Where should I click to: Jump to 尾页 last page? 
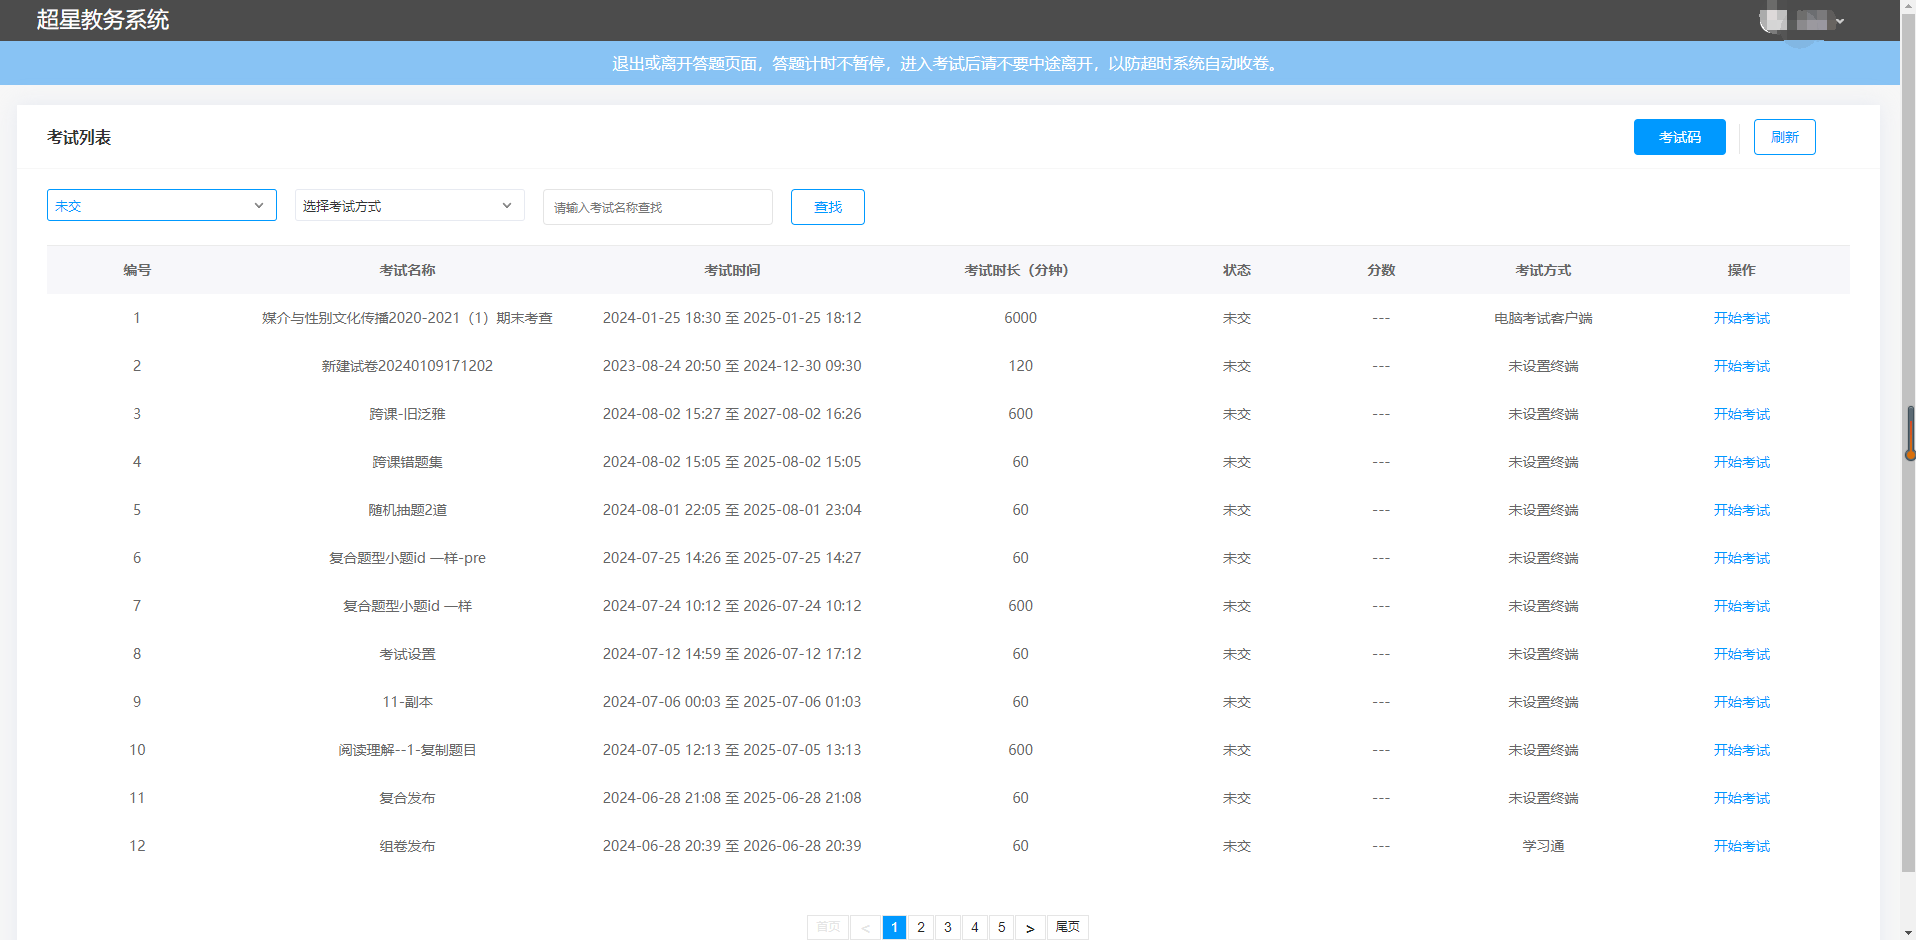1068,927
